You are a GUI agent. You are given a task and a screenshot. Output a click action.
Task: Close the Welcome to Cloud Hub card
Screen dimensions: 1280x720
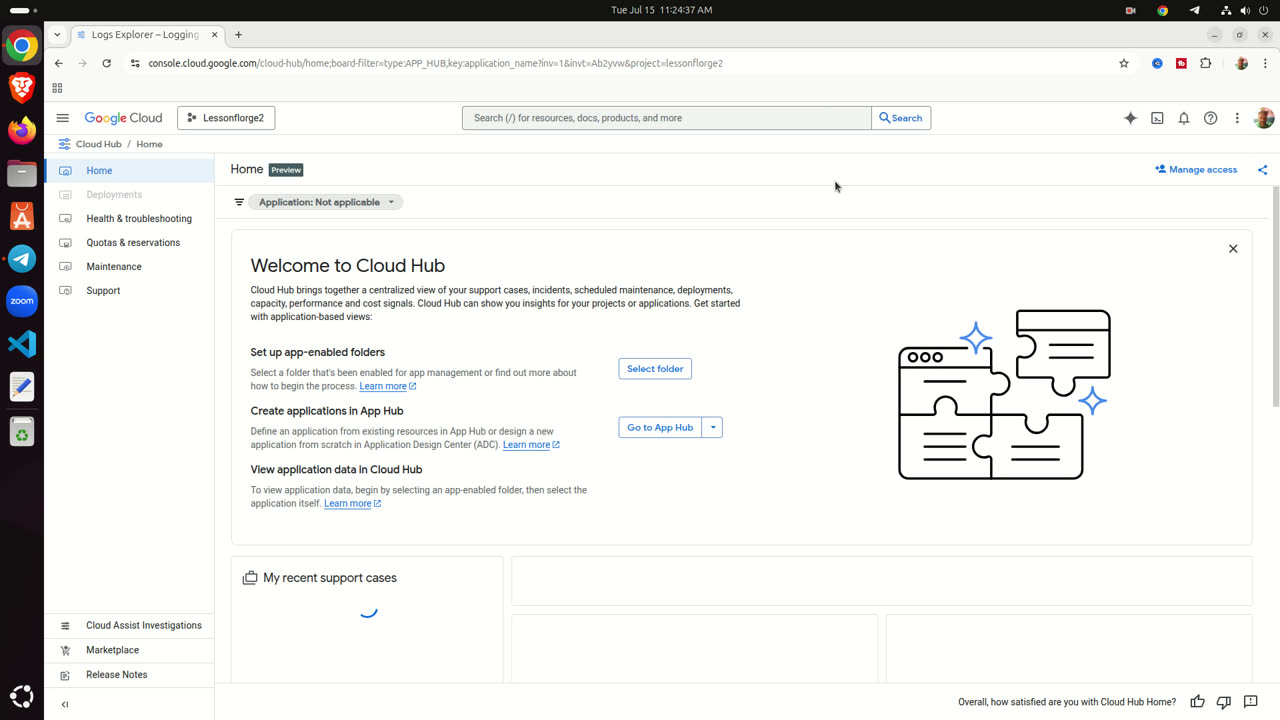point(1233,249)
